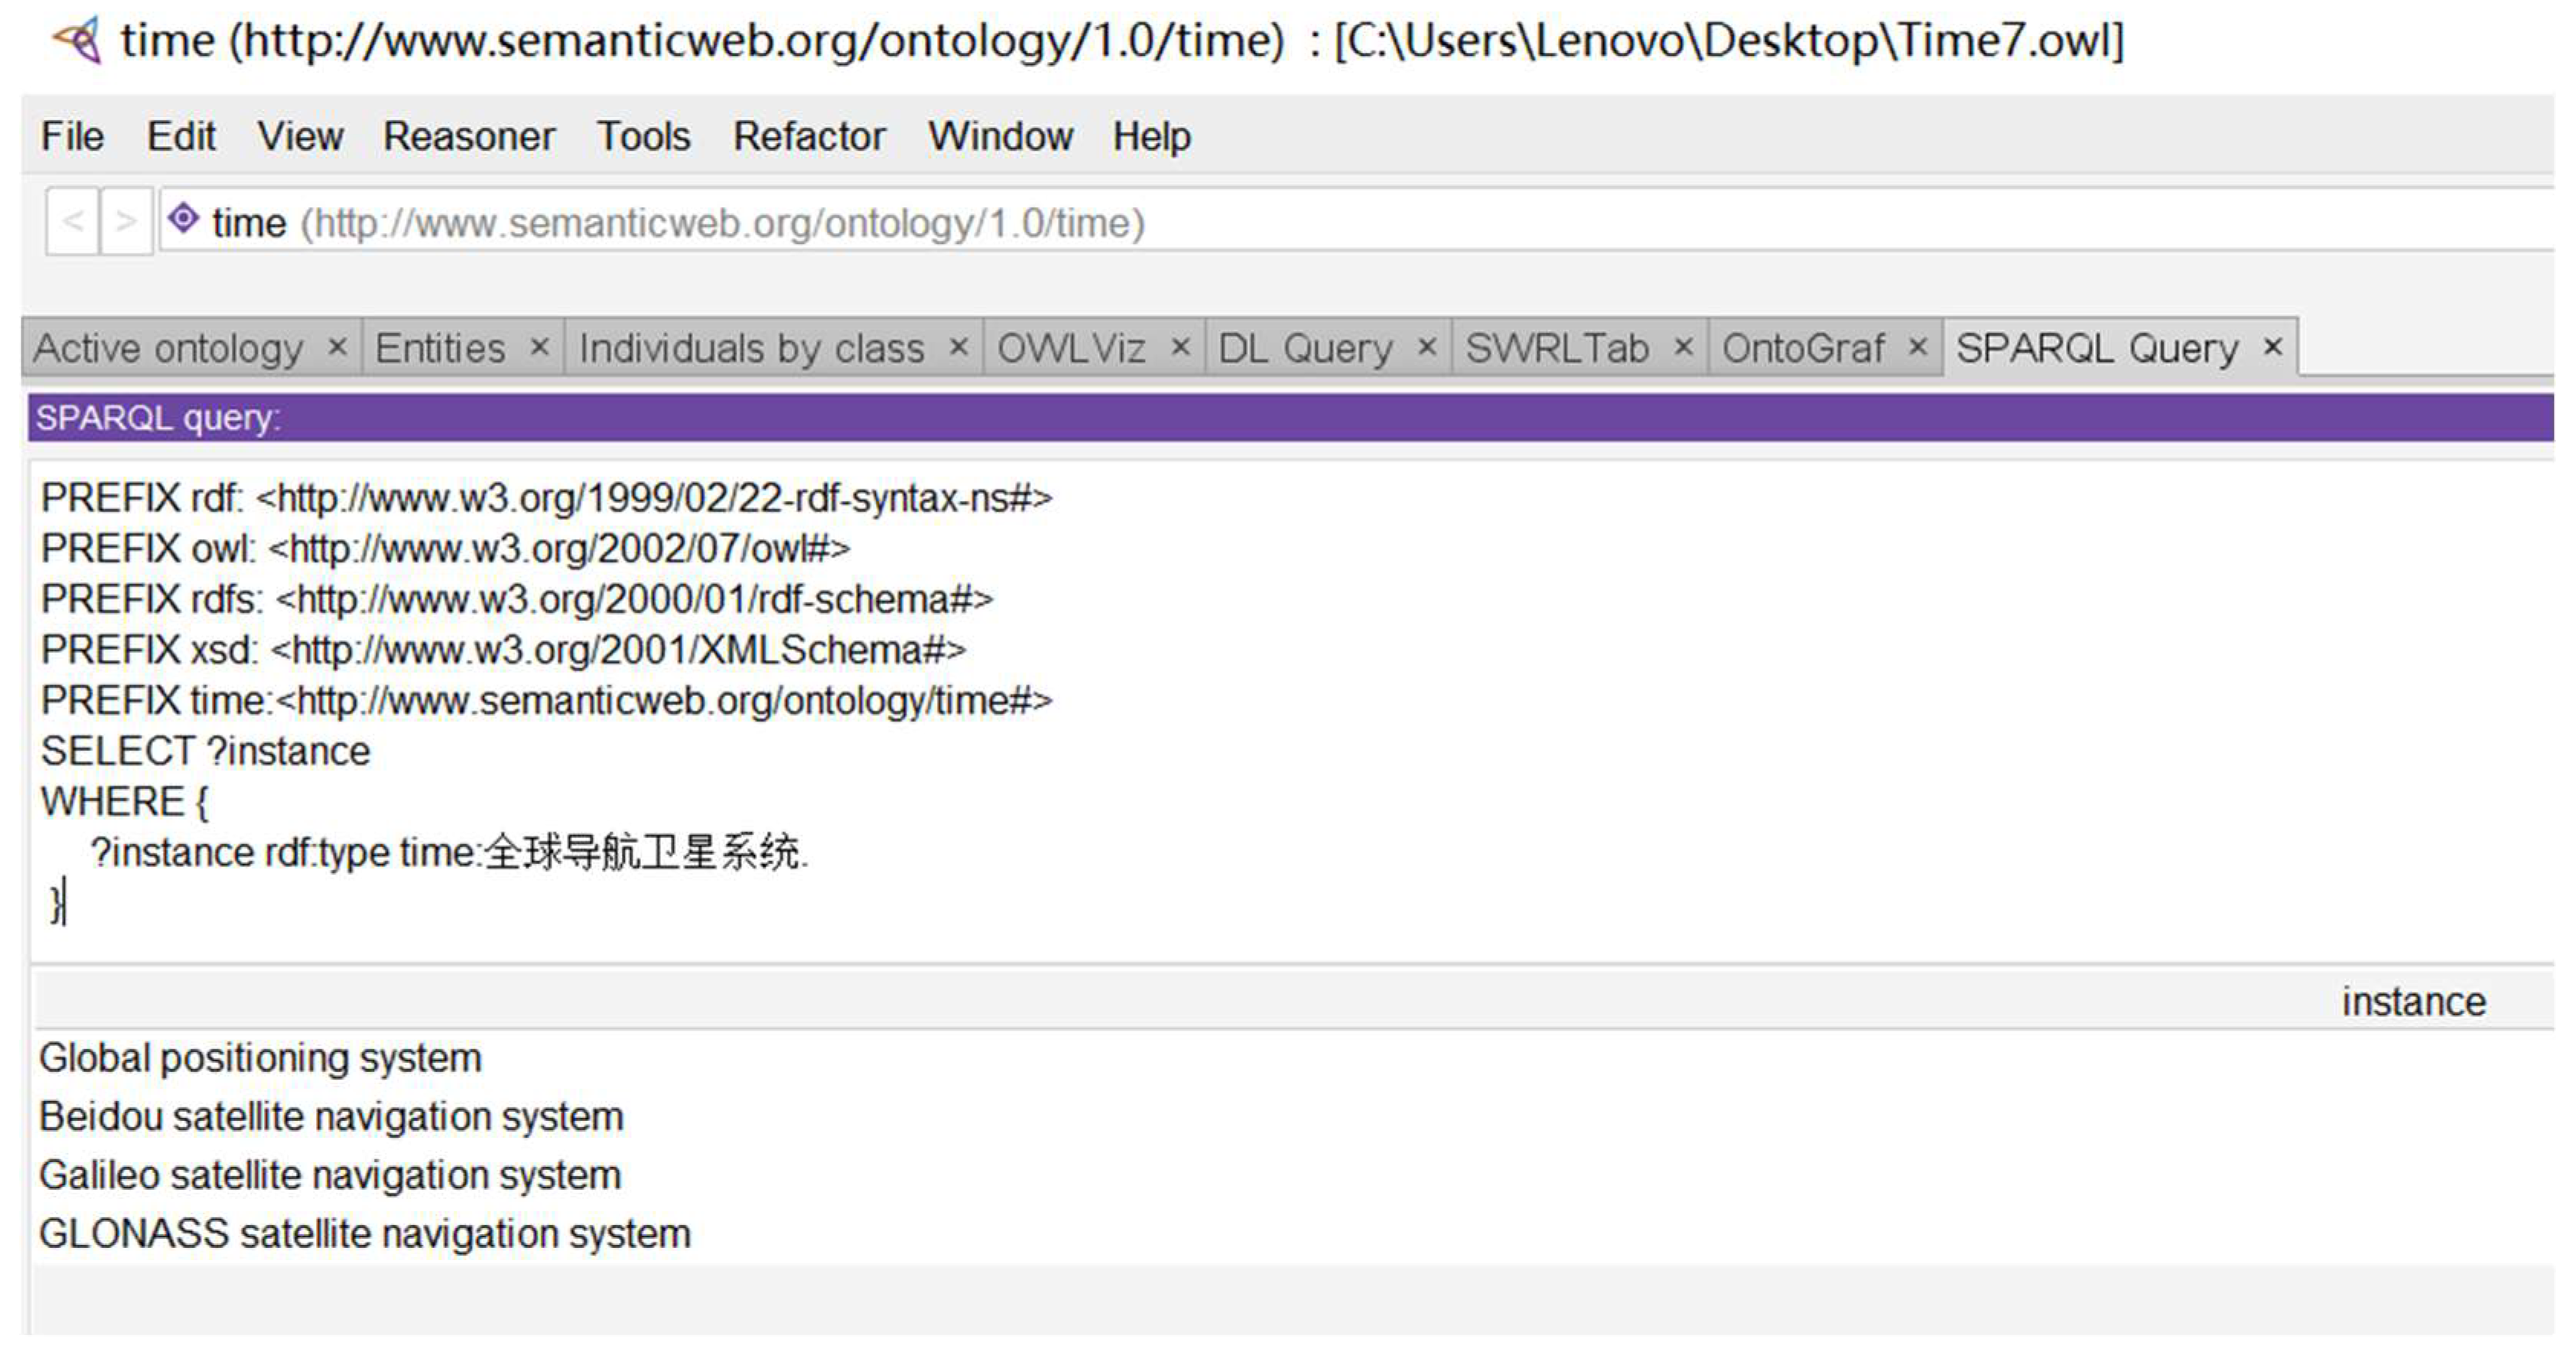Screen dimensions: 2576x1355
Task: Close the DL Query tab
Action: click(x=1427, y=347)
